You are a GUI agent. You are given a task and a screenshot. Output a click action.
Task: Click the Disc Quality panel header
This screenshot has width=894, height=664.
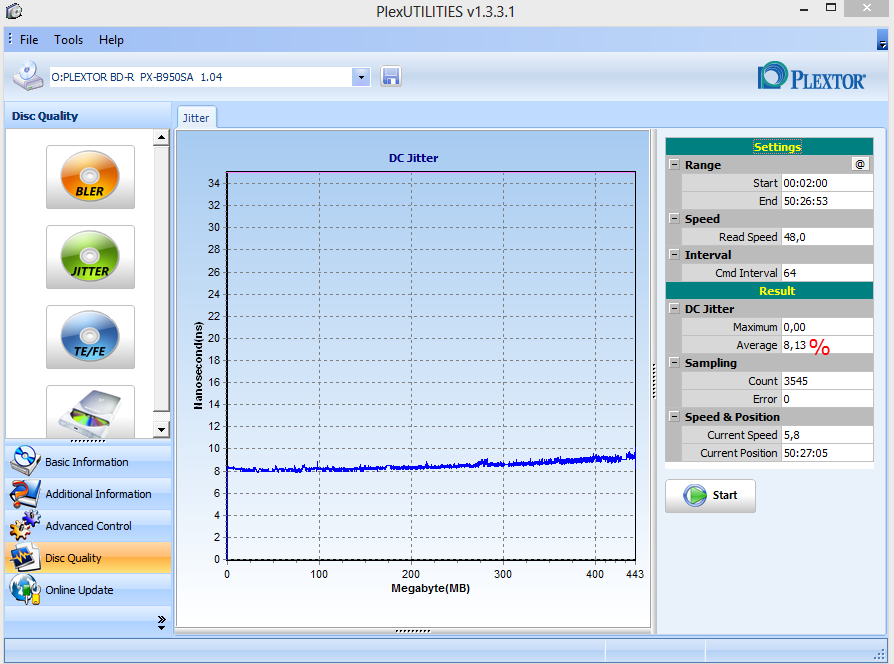click(x=88, y=116)
